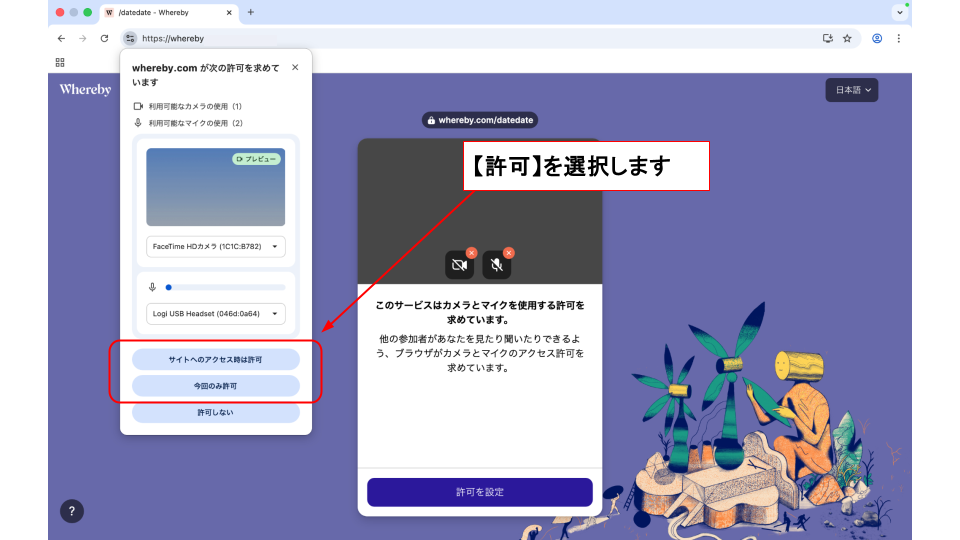
Task: Click サイトへのアクセス時は許可 button
Action: click(215, 359)
